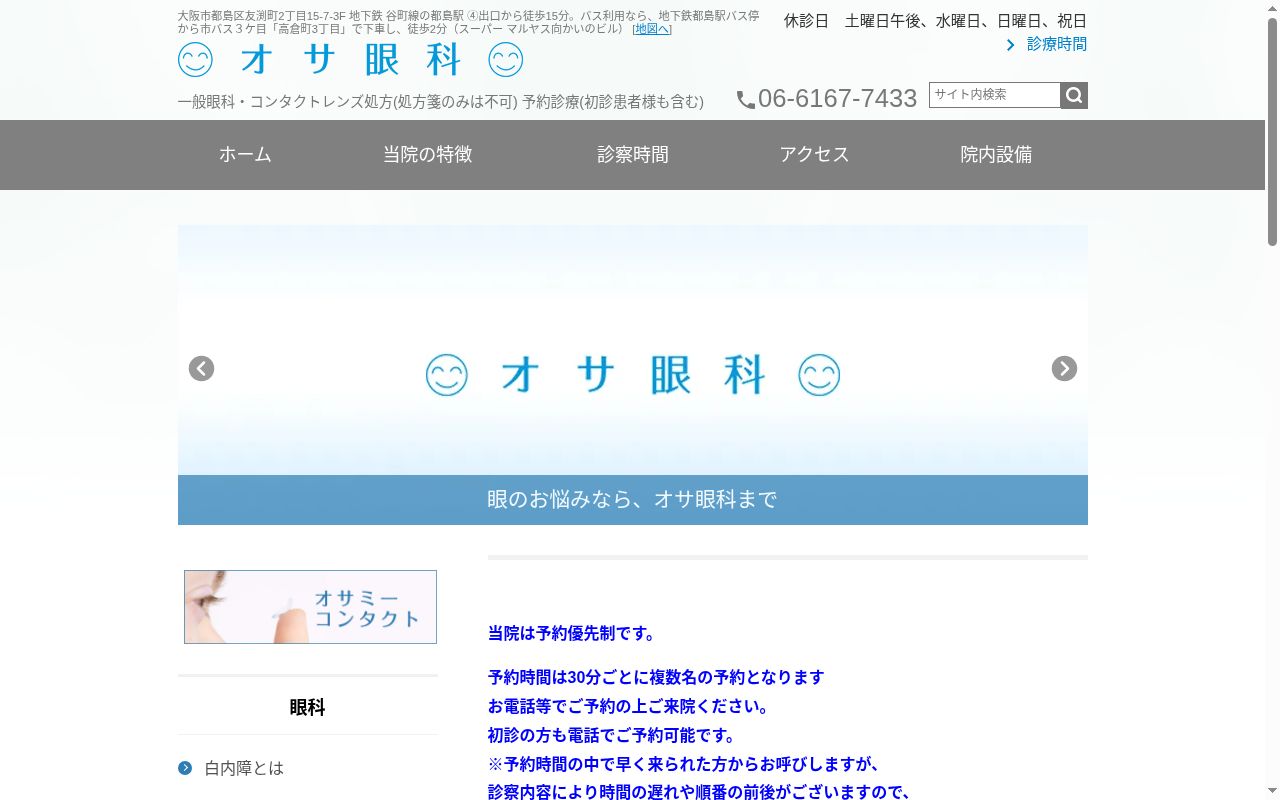Click the 休診日 closed-days text

(935, 21)
